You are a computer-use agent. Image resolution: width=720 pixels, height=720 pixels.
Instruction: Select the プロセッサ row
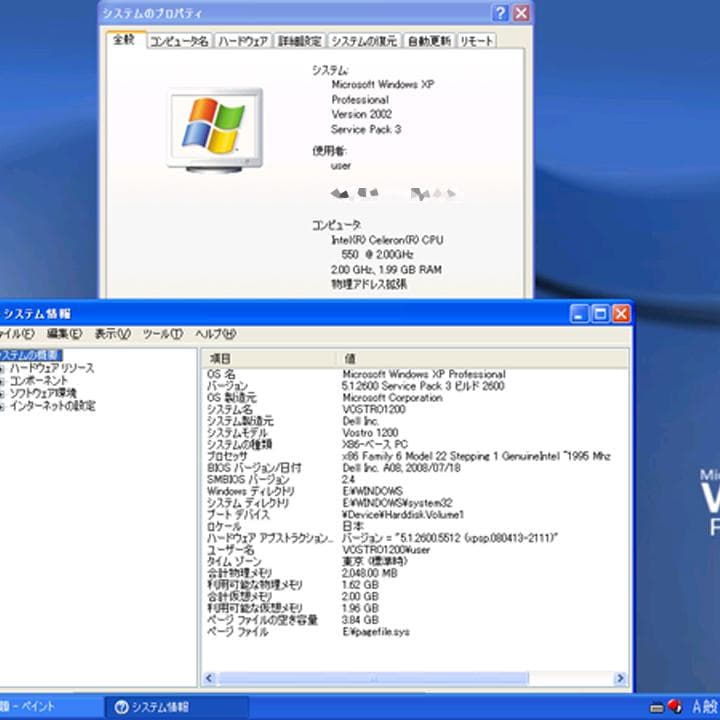(x=415, y=456)
